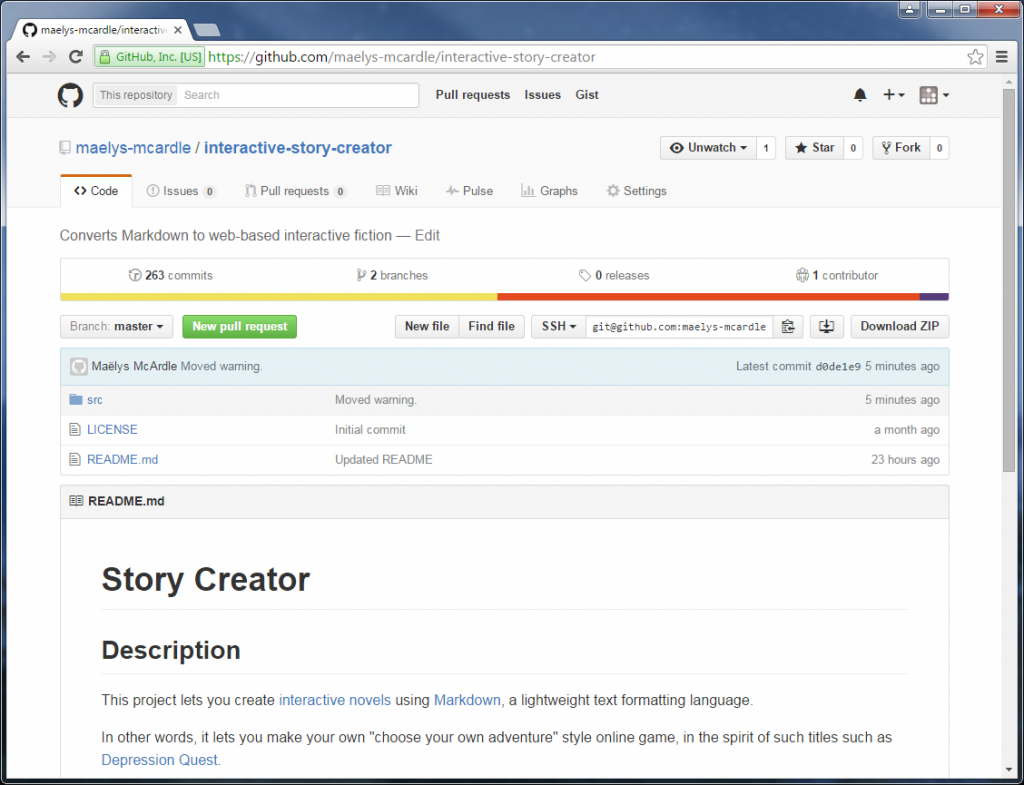The height and width of the screenshot is (785, 1024).
Task: Open the Unwatch dropdown
Action: point(709,148)
